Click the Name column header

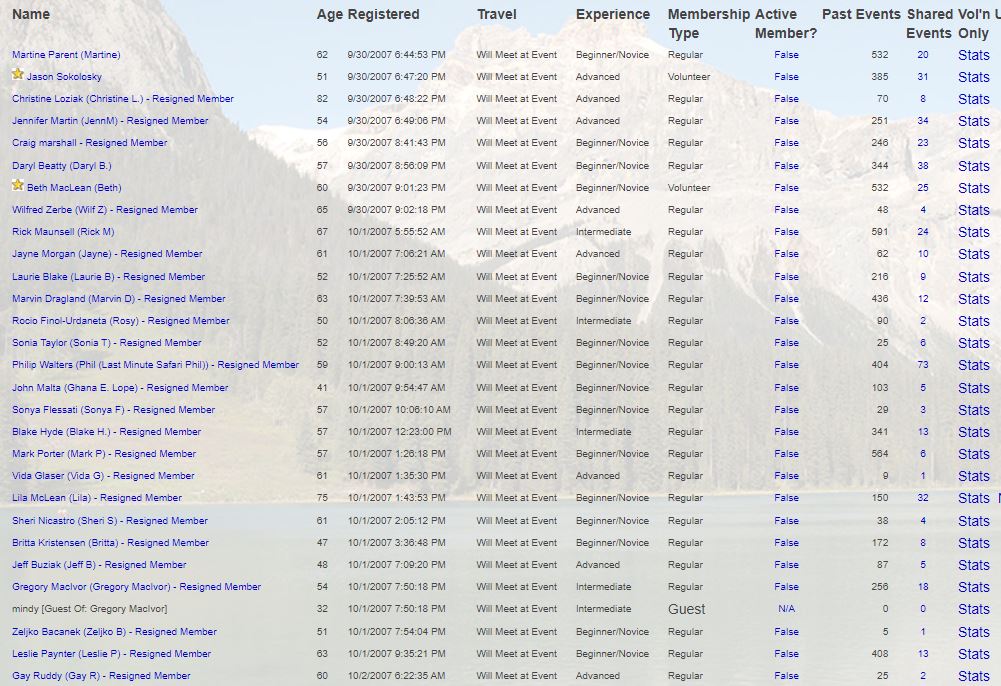click(x=31, y=14)
